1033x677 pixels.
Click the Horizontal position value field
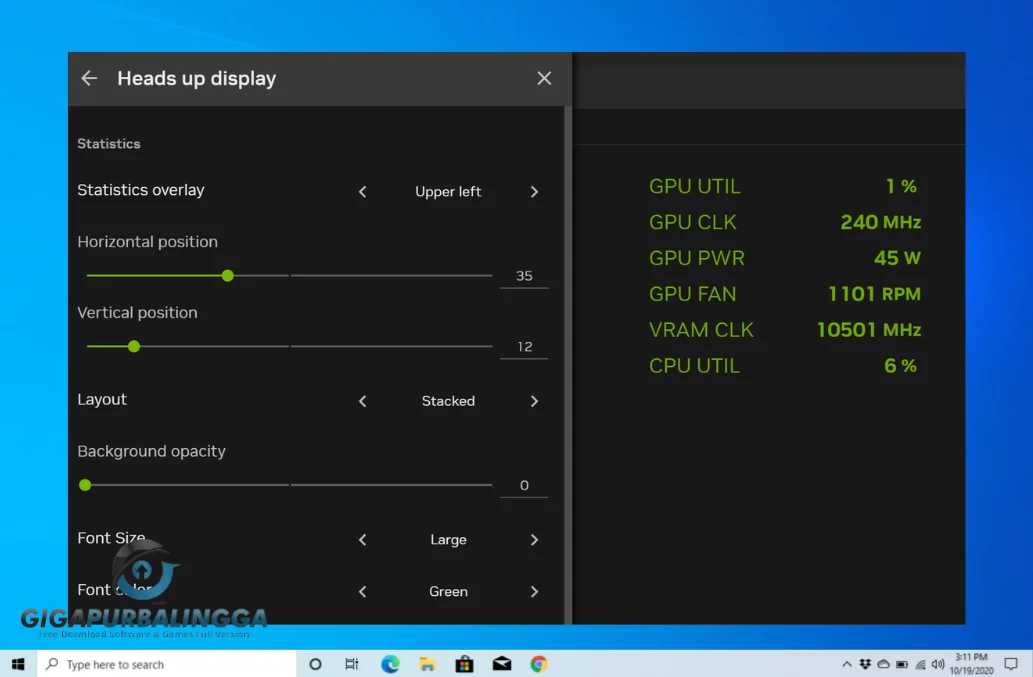[x=524, y=276]
